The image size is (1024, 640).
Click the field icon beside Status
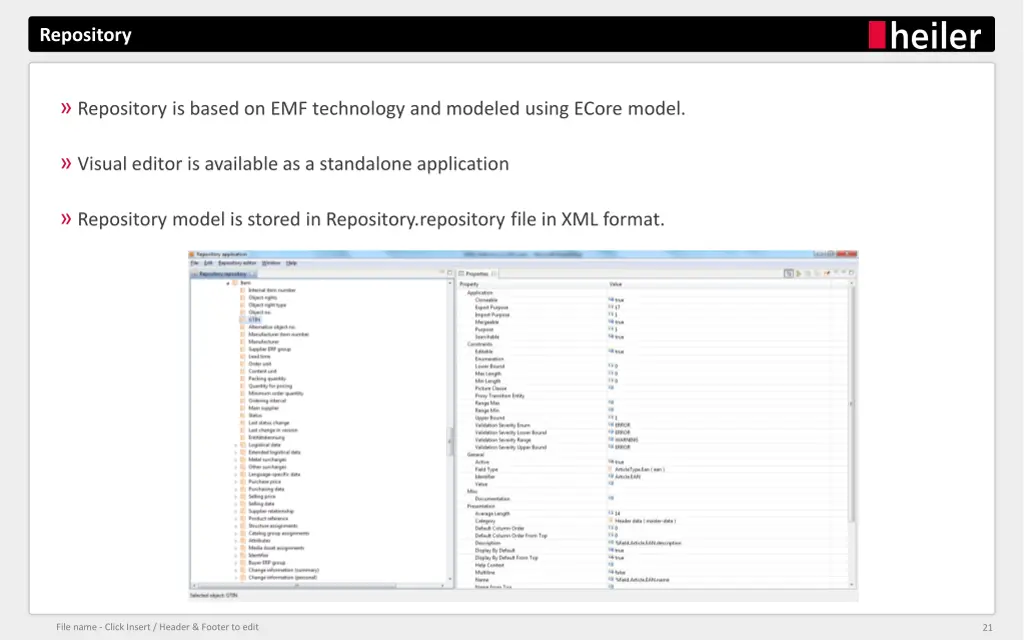click(x=243, y=416)
